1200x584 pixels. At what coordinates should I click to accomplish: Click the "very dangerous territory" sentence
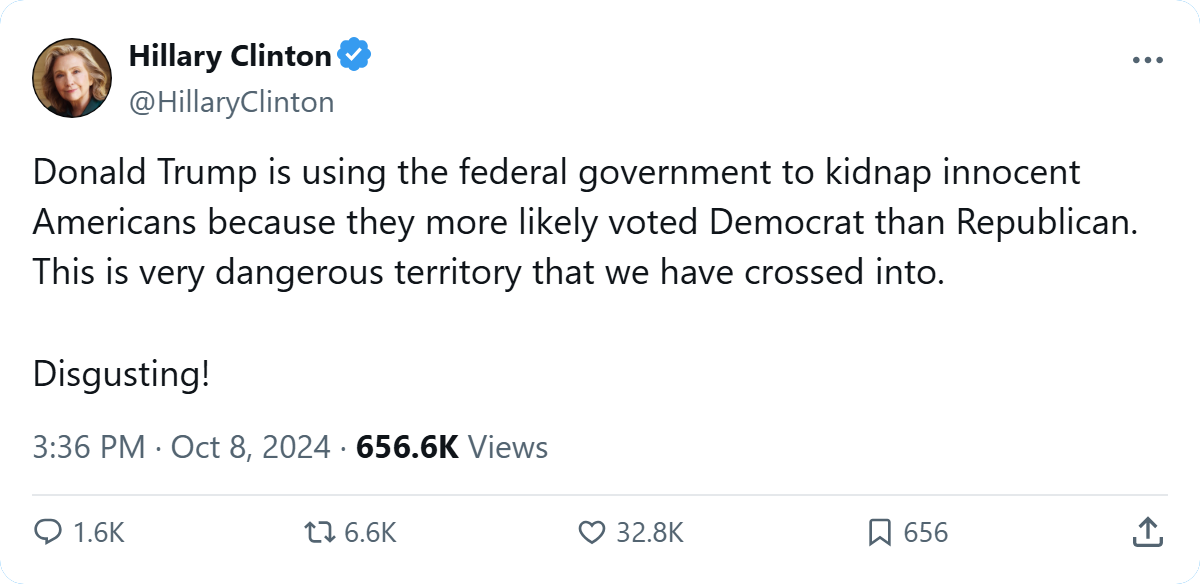(x=488, y=272)
